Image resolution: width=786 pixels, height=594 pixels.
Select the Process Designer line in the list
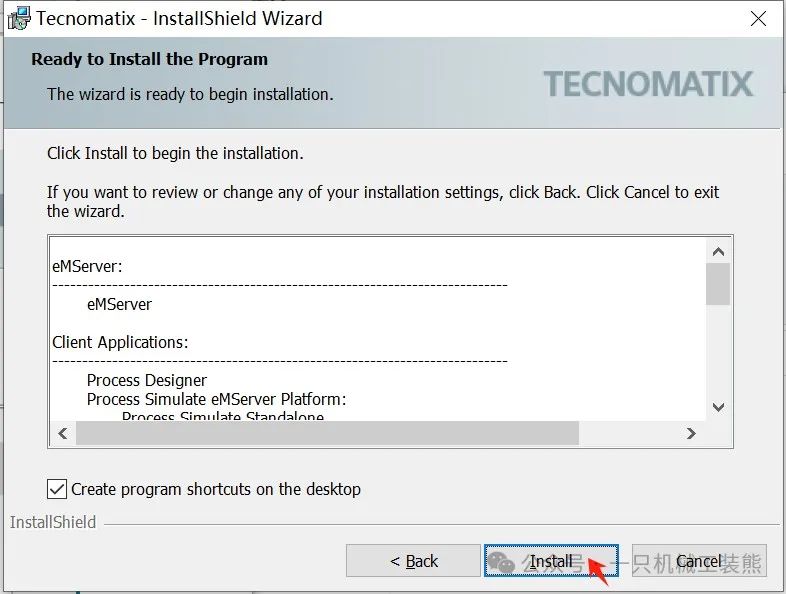[x=147, y=380]
